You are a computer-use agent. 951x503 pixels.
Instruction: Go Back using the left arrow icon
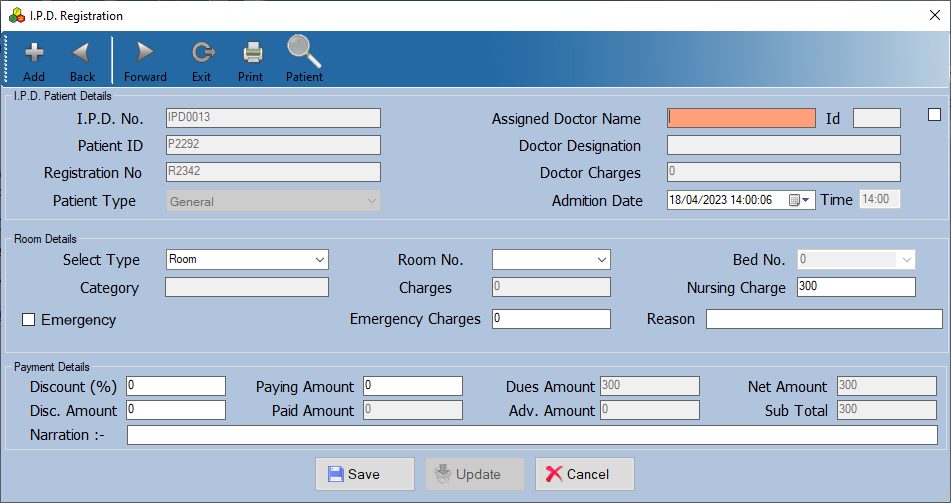[x=81, y=53]
